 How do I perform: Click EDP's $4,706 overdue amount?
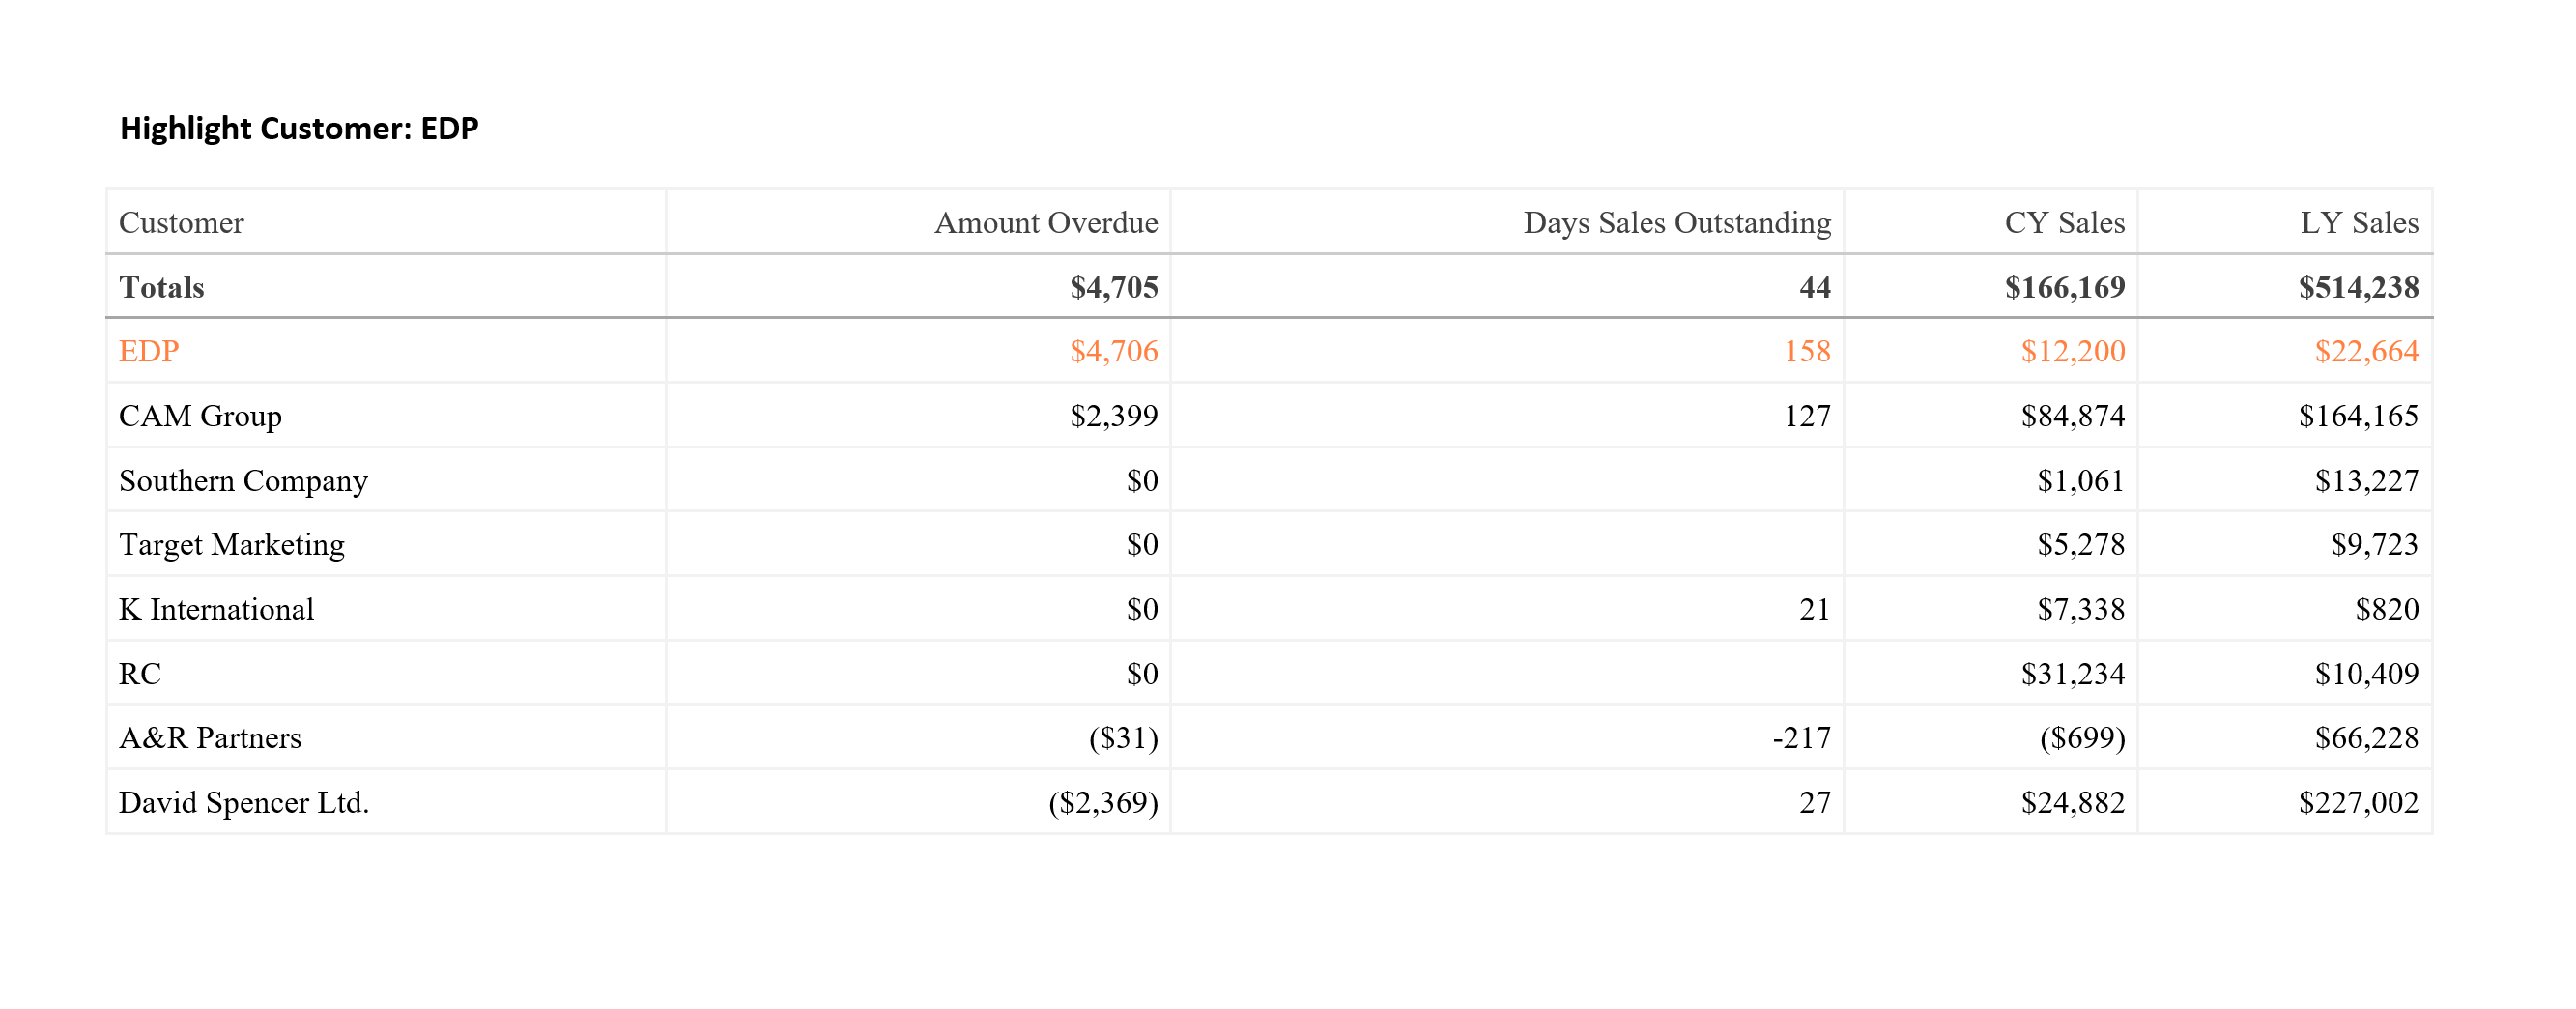1113,351
